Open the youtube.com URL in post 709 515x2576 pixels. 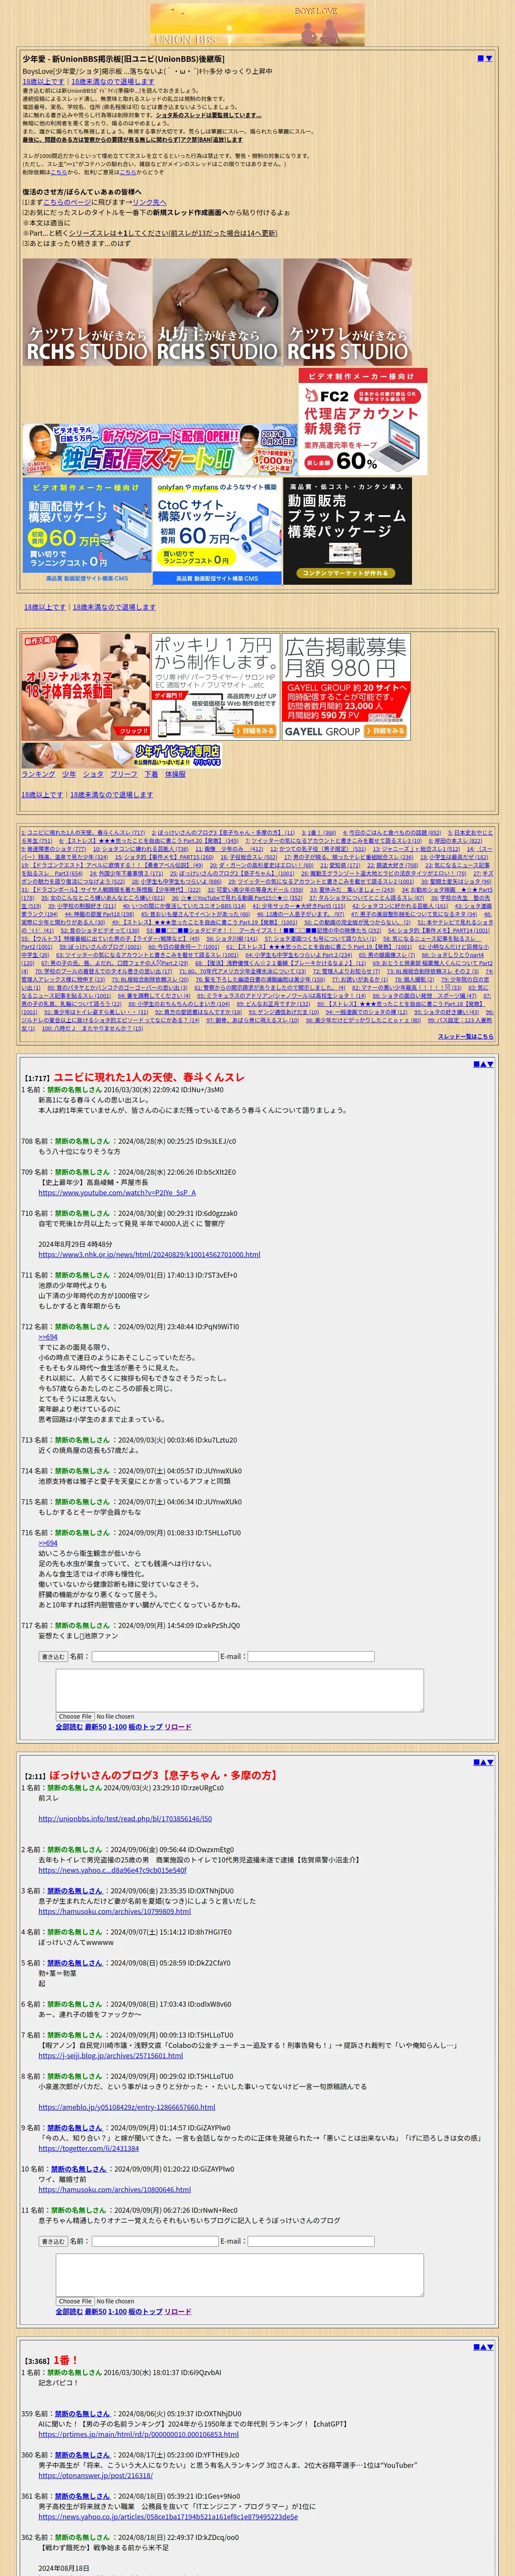[117, 1193]
